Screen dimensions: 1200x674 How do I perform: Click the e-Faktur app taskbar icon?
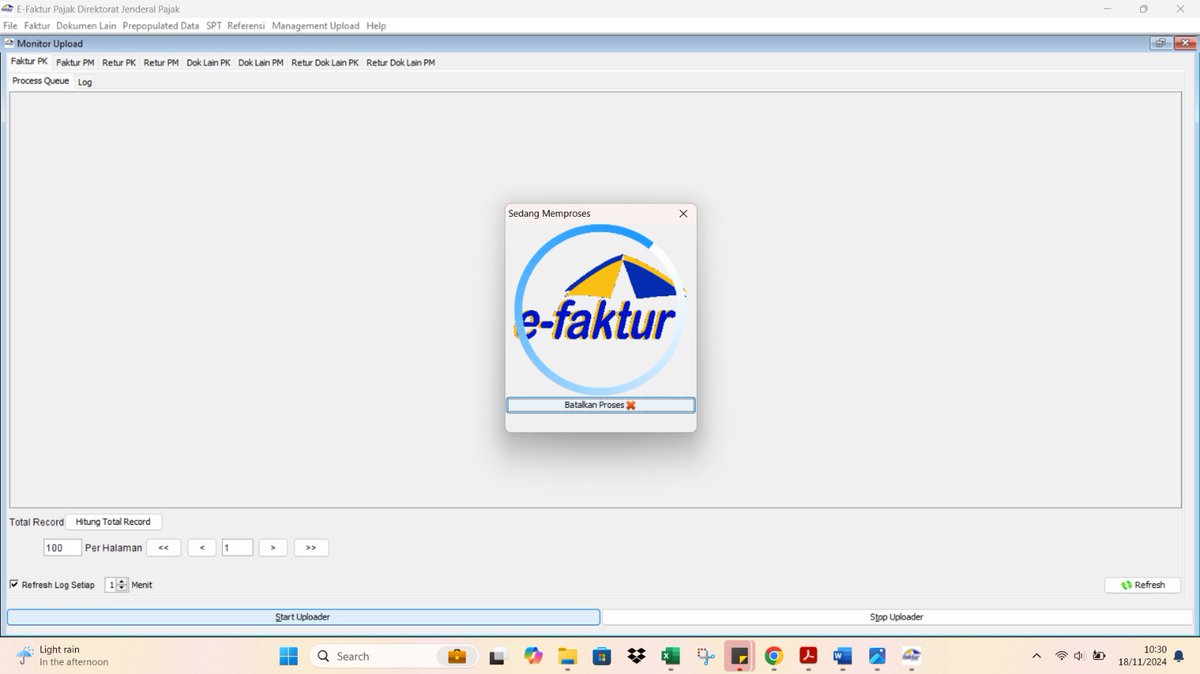tap(911, 656)
